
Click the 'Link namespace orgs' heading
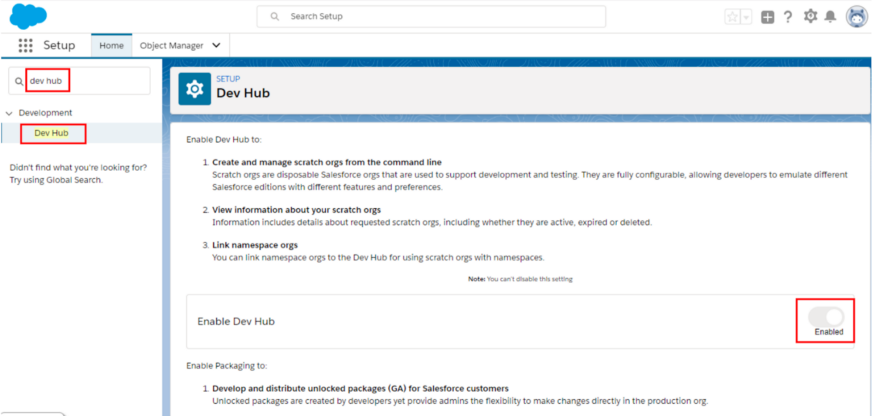[x=255, y=245]
